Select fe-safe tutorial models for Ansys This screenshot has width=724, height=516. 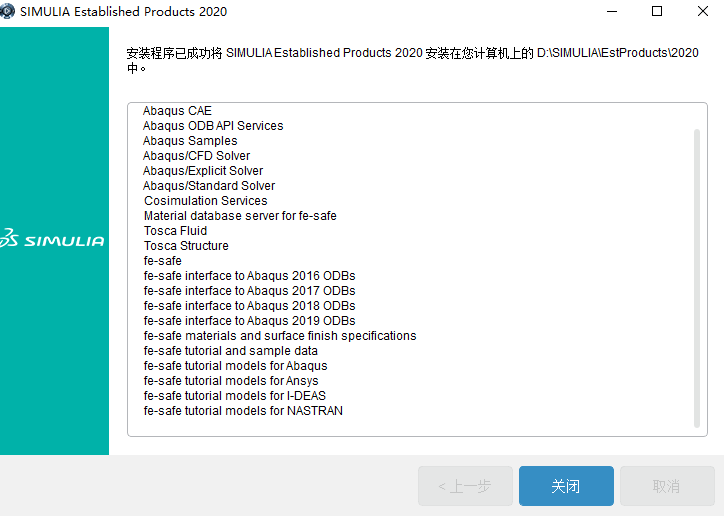[x=231, y=381]
